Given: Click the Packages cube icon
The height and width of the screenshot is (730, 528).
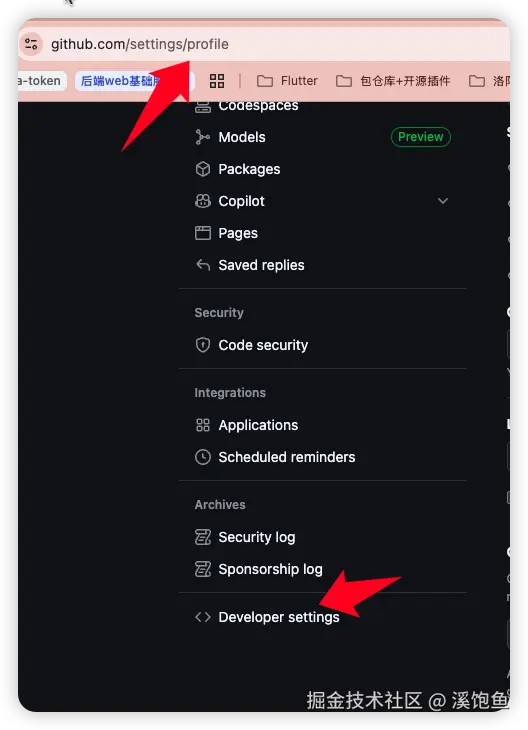Looking at the screenshot, I should click(x=203, y=169).
